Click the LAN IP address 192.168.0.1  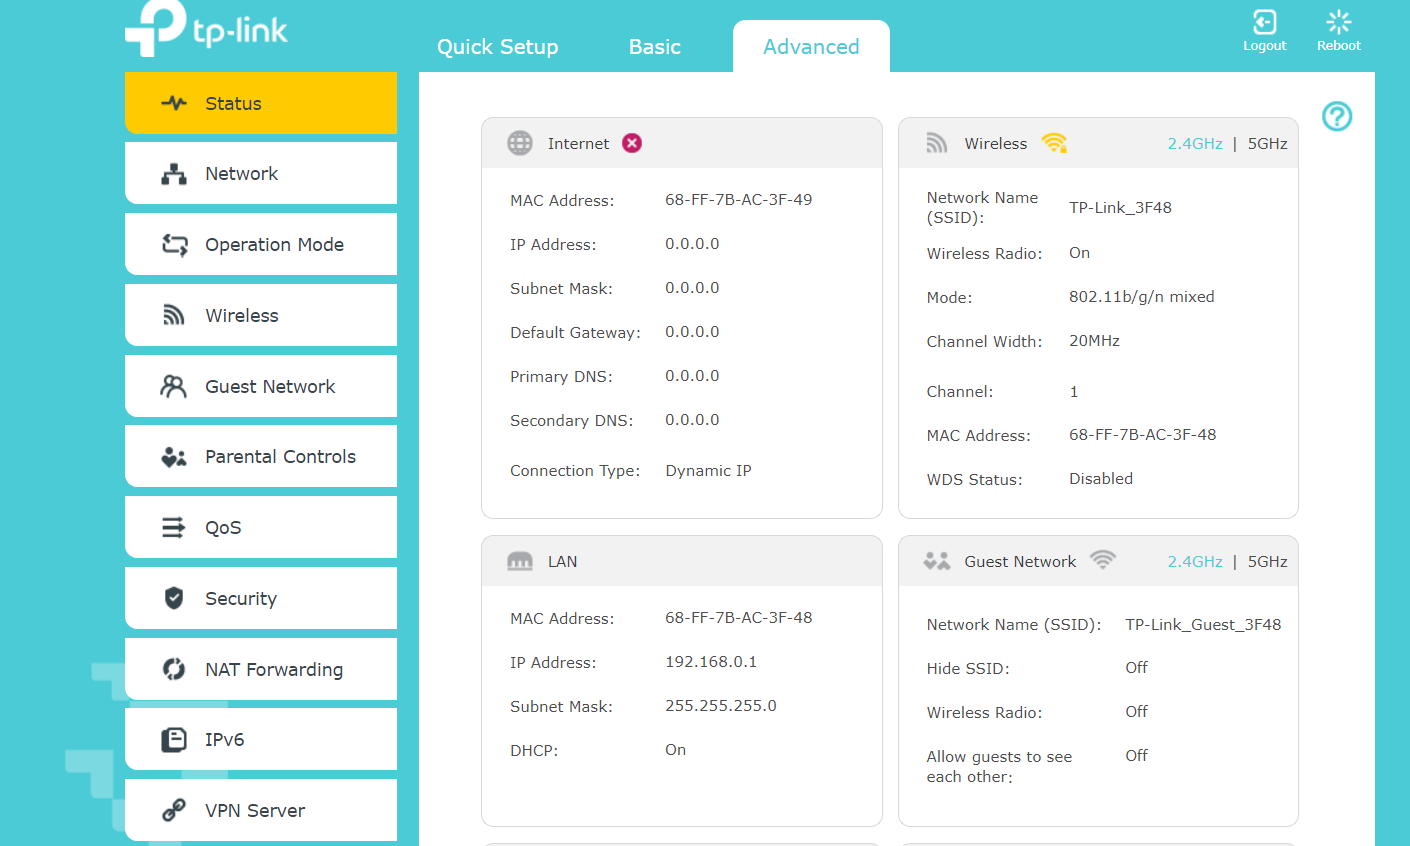click(x=711, y=662)
